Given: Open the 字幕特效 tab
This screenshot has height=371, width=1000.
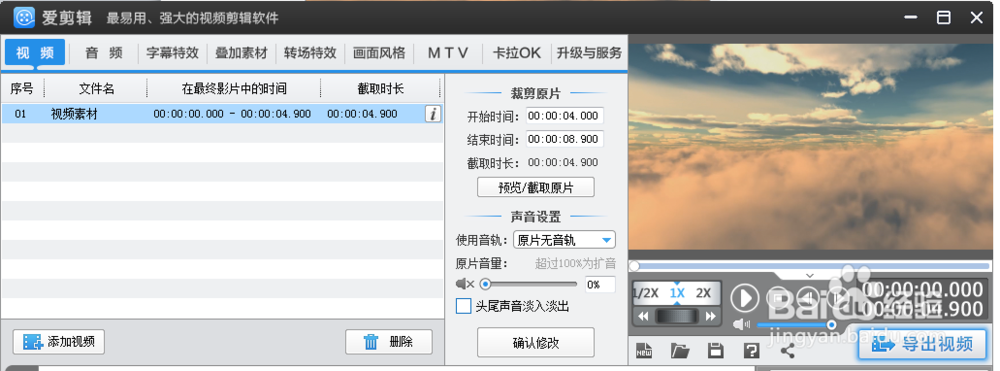Looking at the screenshot, I should click(172, 53).
